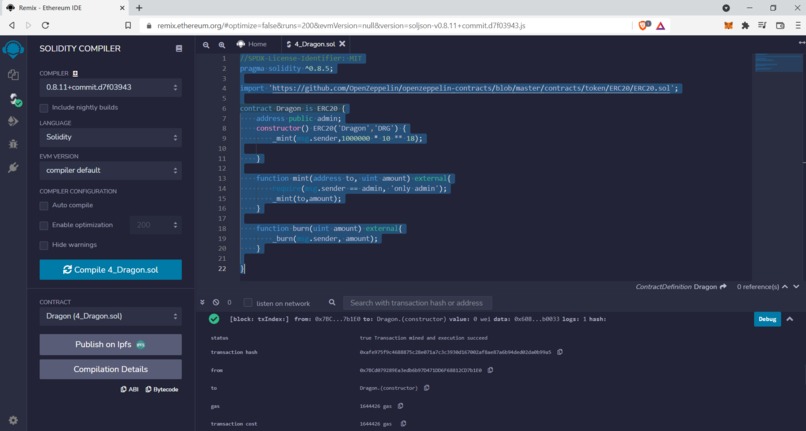Toggle Include nightly builds checkbox
Viewport: 806px width, 431px height.
pyautogui.click(x=44, y=107)
